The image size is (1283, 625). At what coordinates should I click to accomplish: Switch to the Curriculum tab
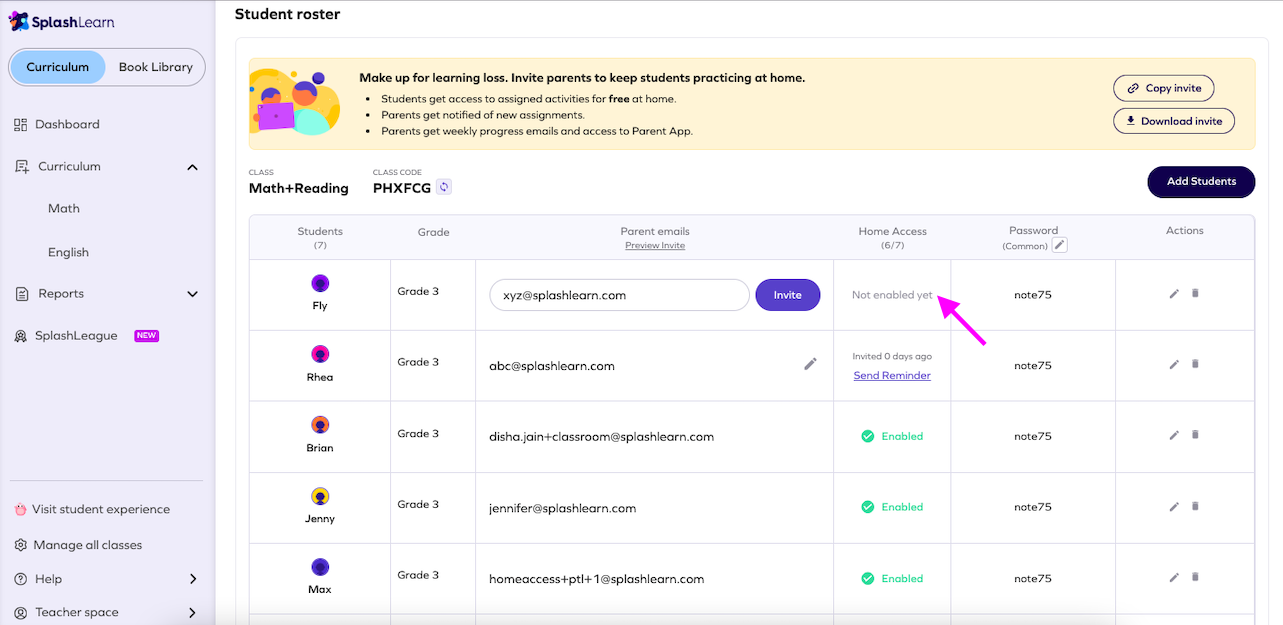coord(58,67)
